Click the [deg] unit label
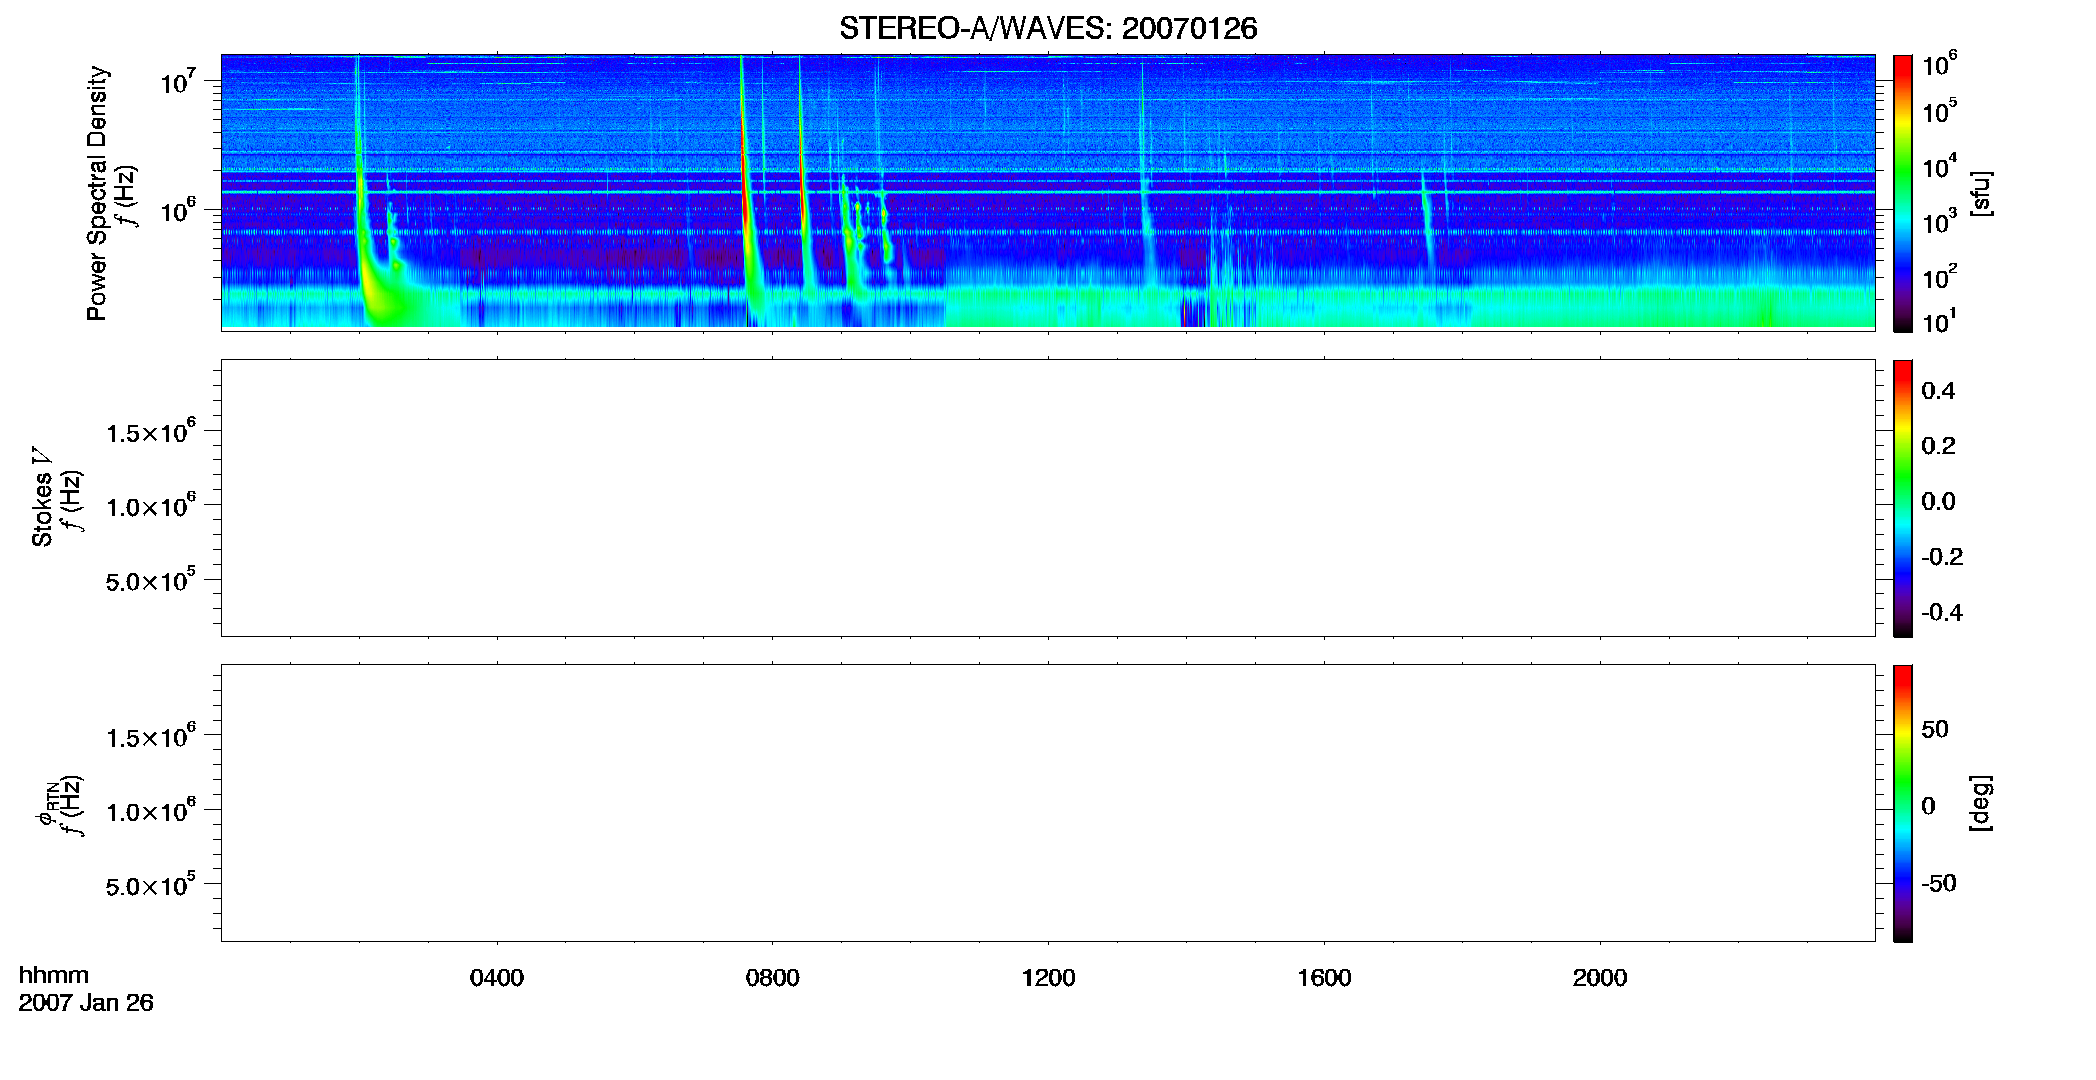2096x1080 pixels. pyautogui.click(x=1981, y=803)
